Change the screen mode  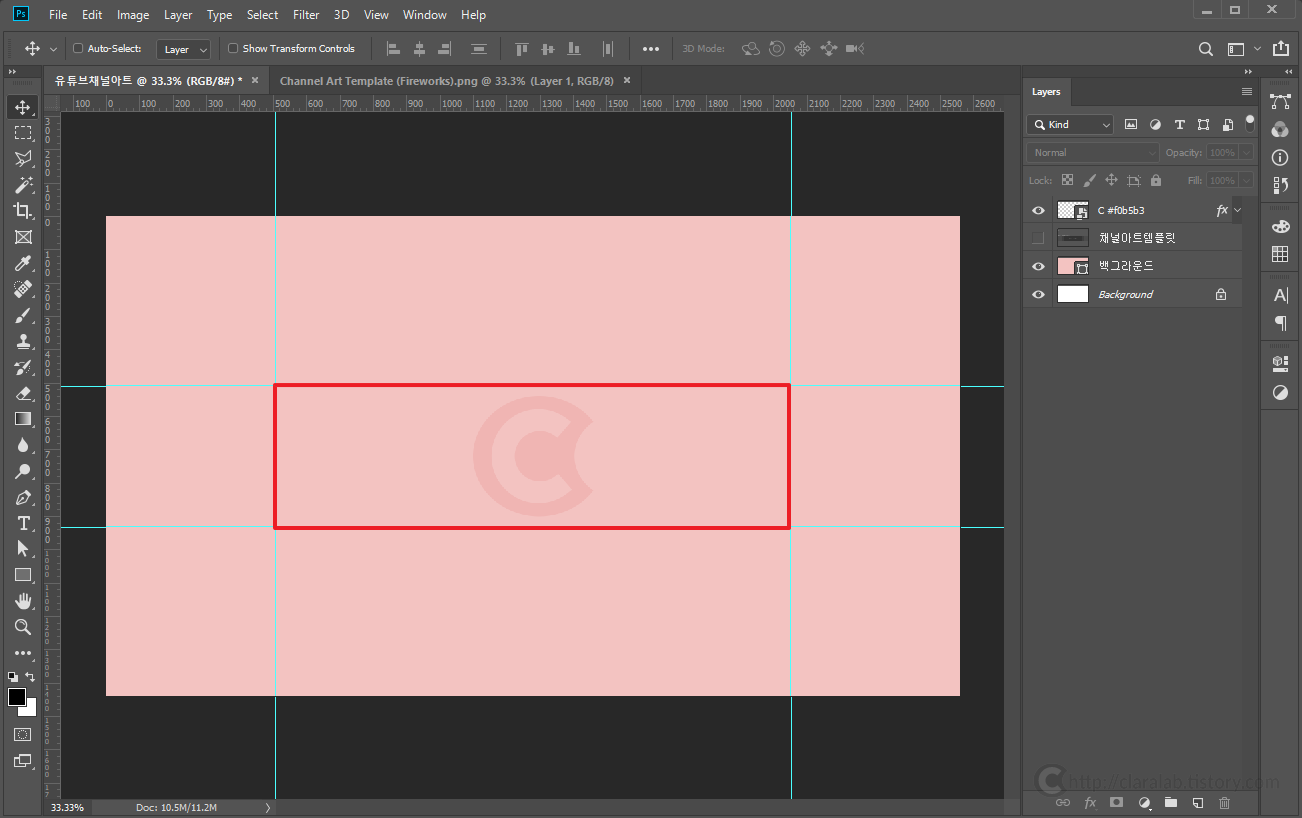click(x=23, y=761)
